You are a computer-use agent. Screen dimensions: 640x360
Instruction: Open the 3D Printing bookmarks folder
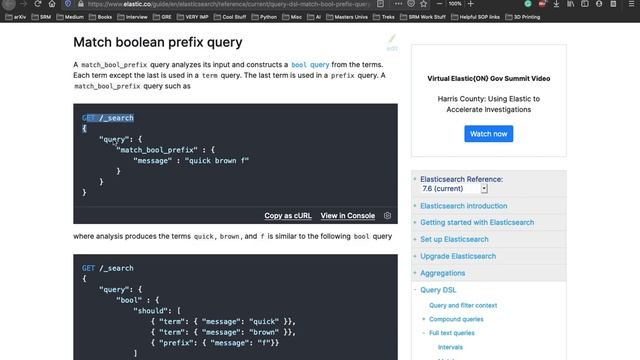[523, 17]
